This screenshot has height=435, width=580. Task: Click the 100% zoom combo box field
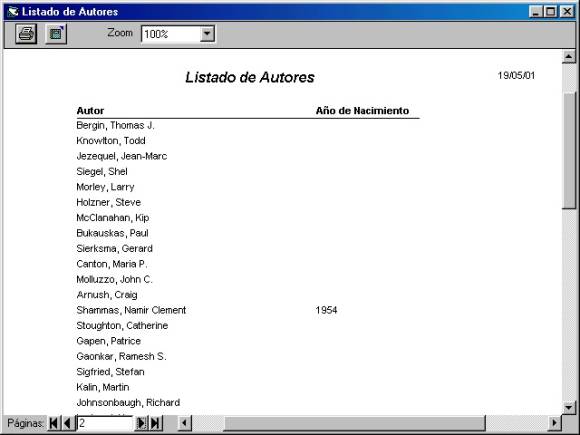178,34
